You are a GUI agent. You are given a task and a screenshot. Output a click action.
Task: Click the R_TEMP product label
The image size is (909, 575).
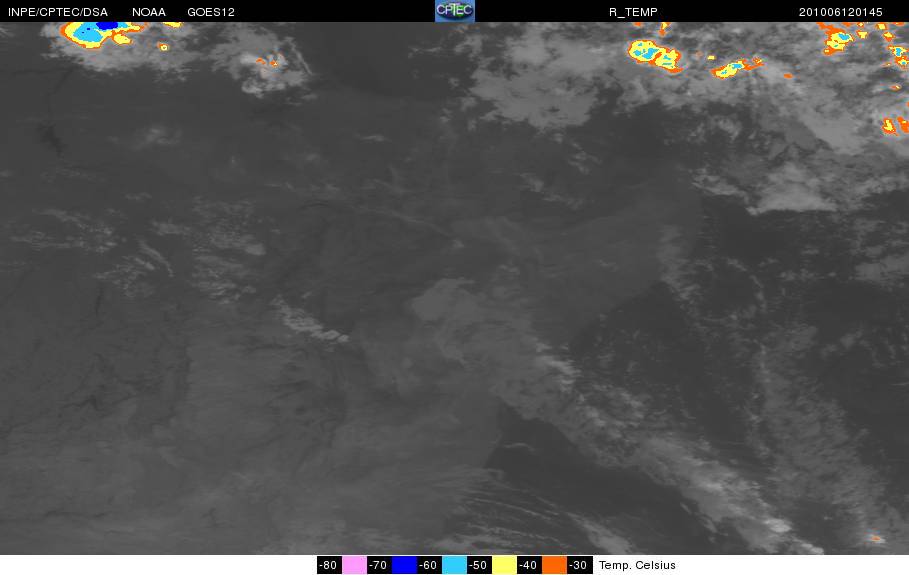pyautogui.click(x=633, y=12)
